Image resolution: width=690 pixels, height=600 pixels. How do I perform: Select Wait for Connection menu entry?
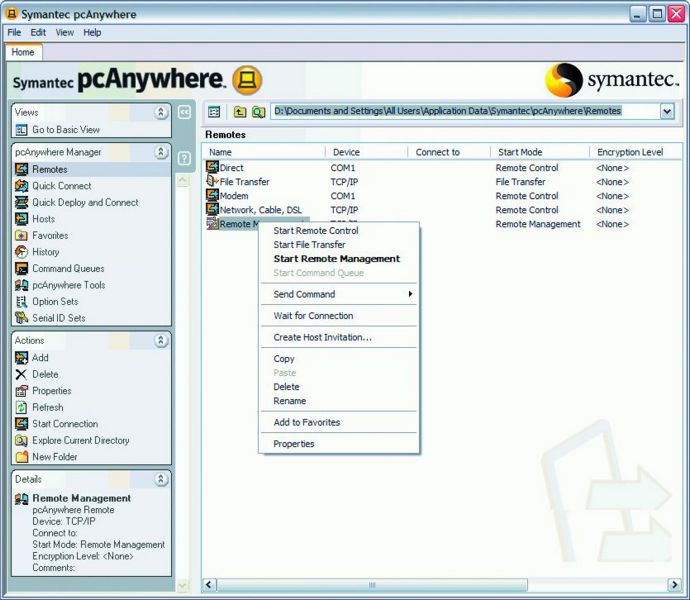(338, 316)
